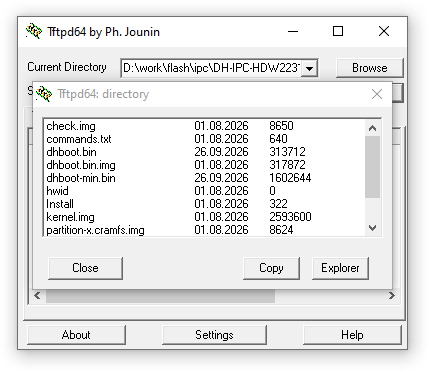Open the About dialog
This screenshot has width=429, height=372.
pos(76,335)
